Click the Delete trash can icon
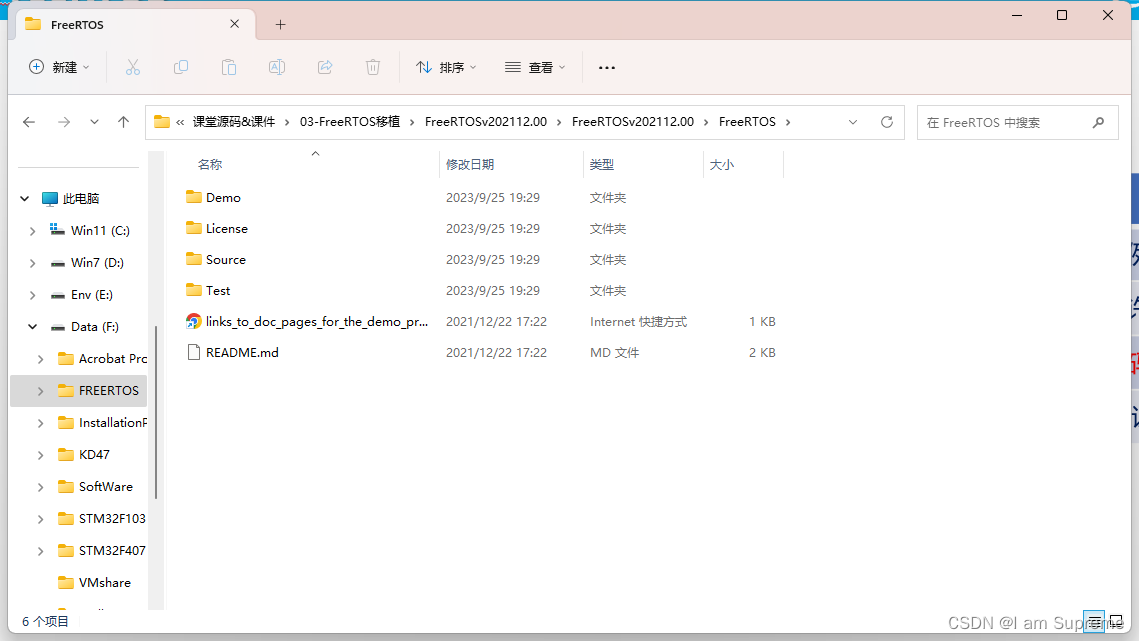This screenshot has height=641, width=1139. point(373,68)
